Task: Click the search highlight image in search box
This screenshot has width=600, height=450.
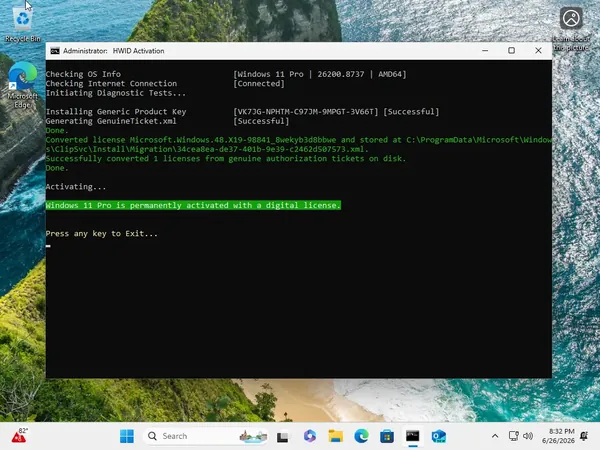Action: [x=253, y=436]
